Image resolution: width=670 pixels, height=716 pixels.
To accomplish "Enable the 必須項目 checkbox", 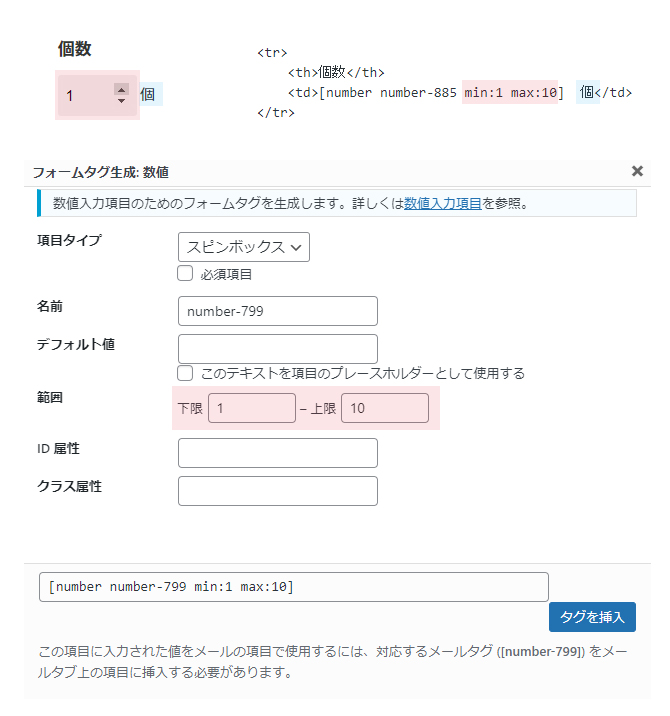I will tap(185, 273).
